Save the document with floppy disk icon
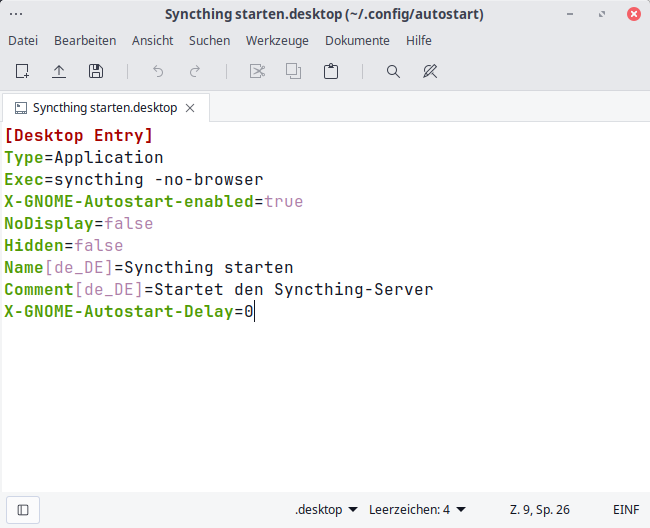This screenshot has height=528, width=650. (x=96, y=71)
